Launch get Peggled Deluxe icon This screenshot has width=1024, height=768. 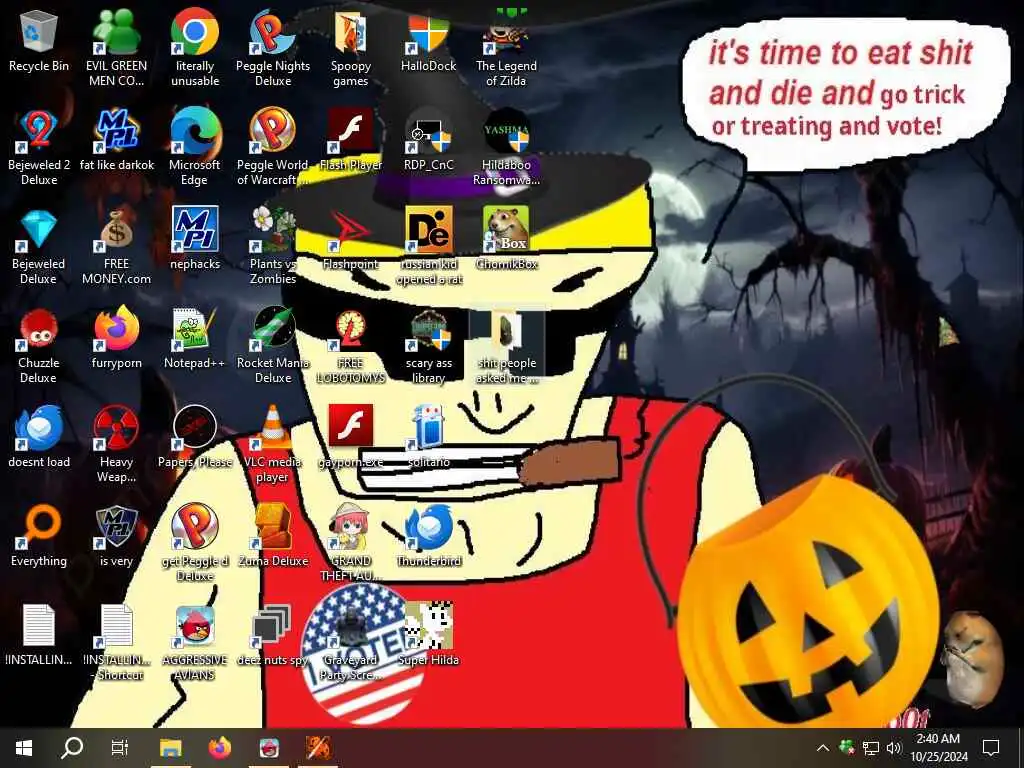[195, 543]
